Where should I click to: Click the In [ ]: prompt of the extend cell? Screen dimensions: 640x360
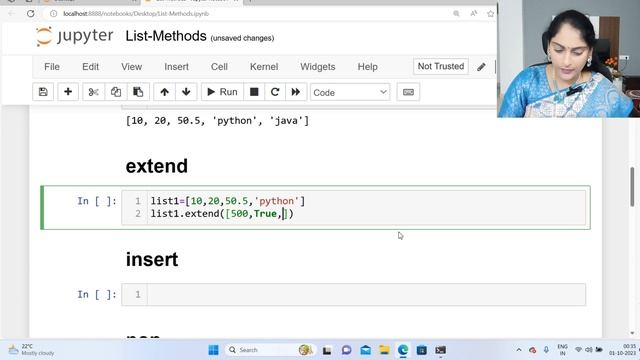click(x=97, y=201)
